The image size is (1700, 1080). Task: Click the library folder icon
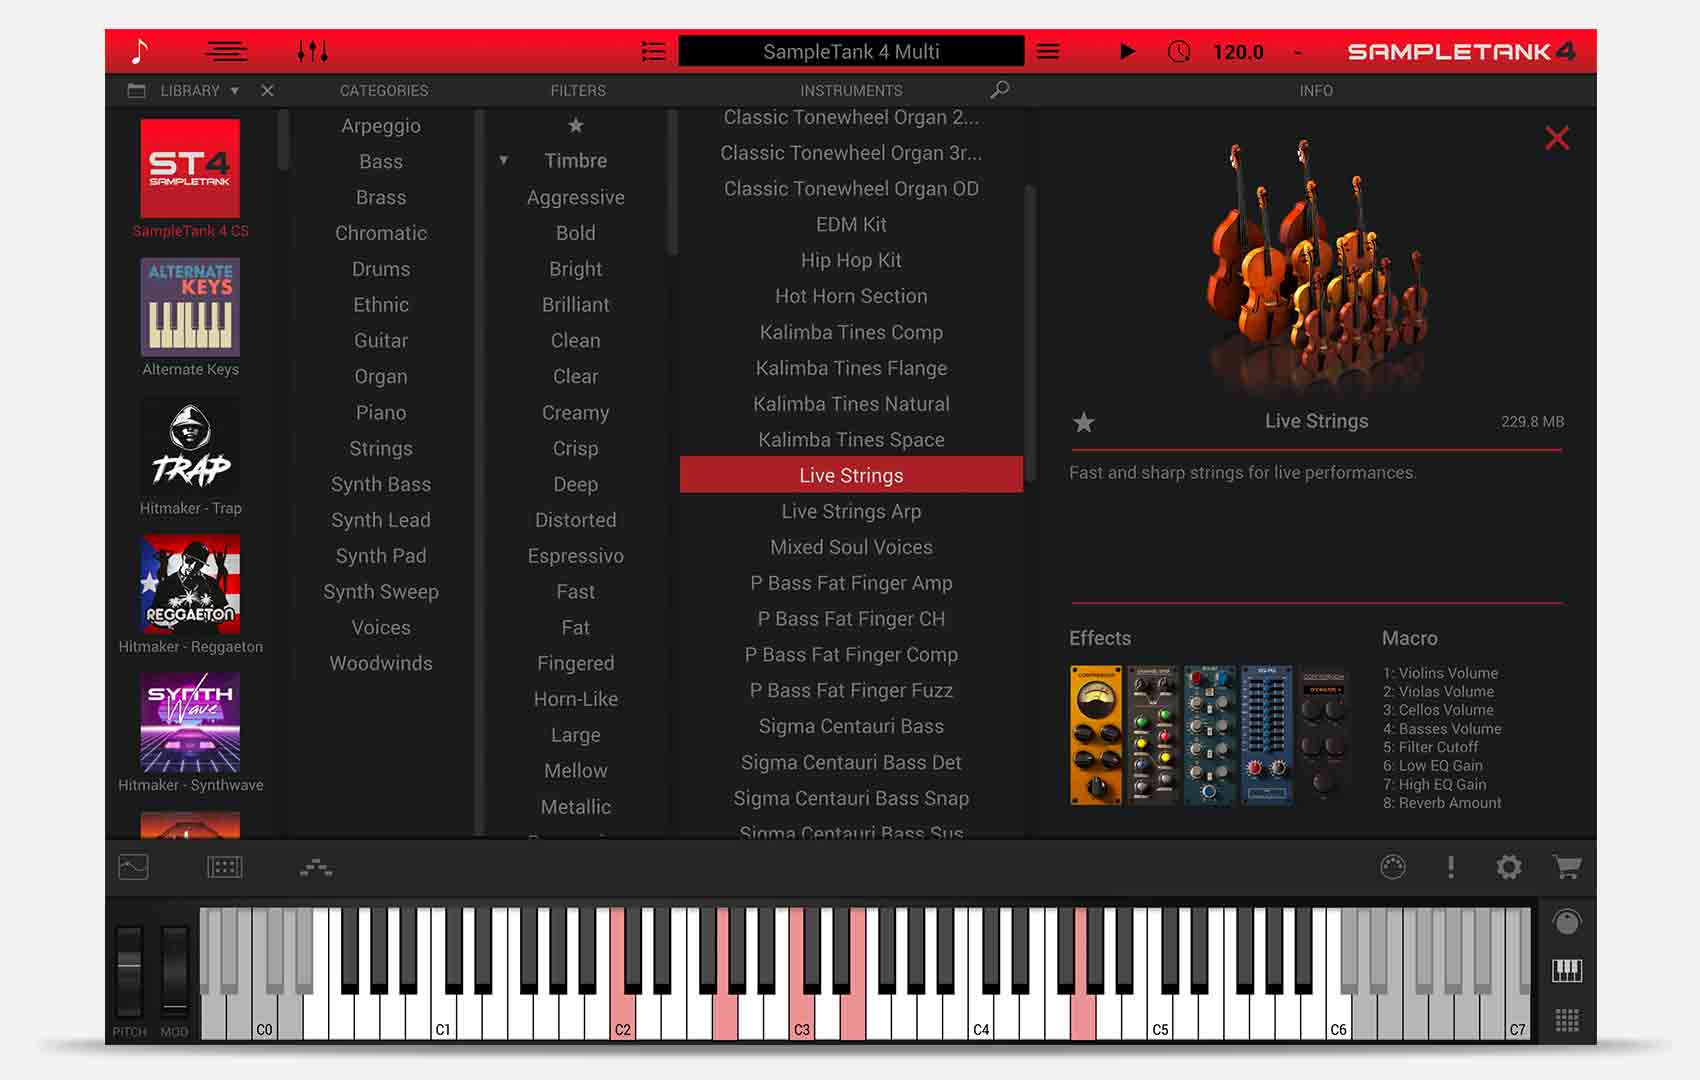137,91
